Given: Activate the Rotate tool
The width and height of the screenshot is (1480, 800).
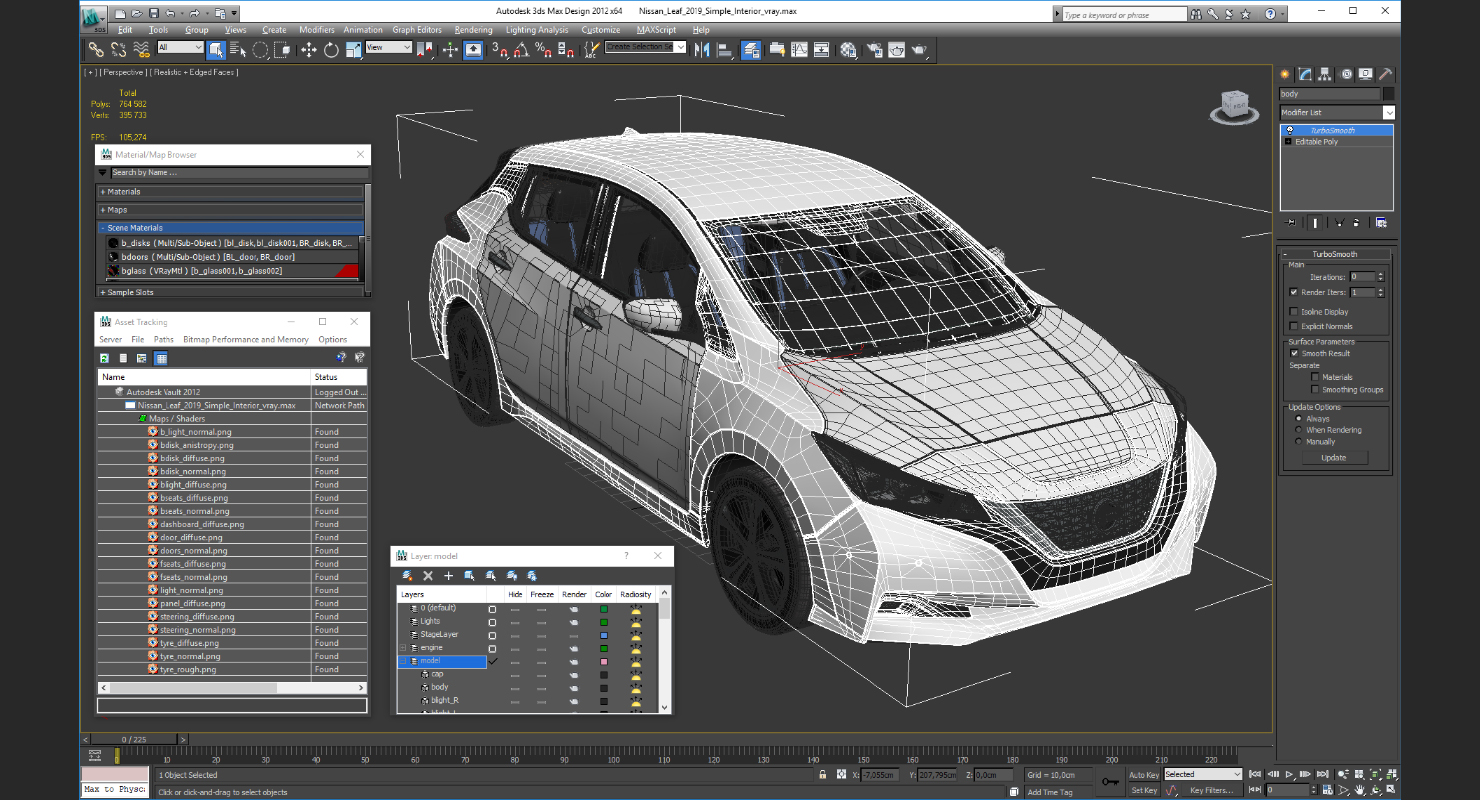Looking at the screenshot, I should tap(331, 50).
